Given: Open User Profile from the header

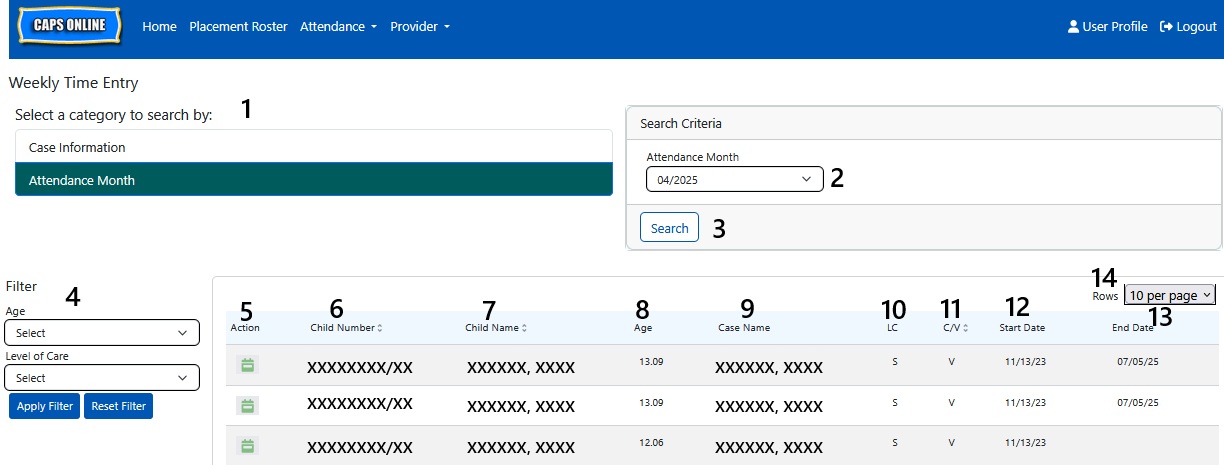Looking at the screenshot, I should [x=1108, y=27].
